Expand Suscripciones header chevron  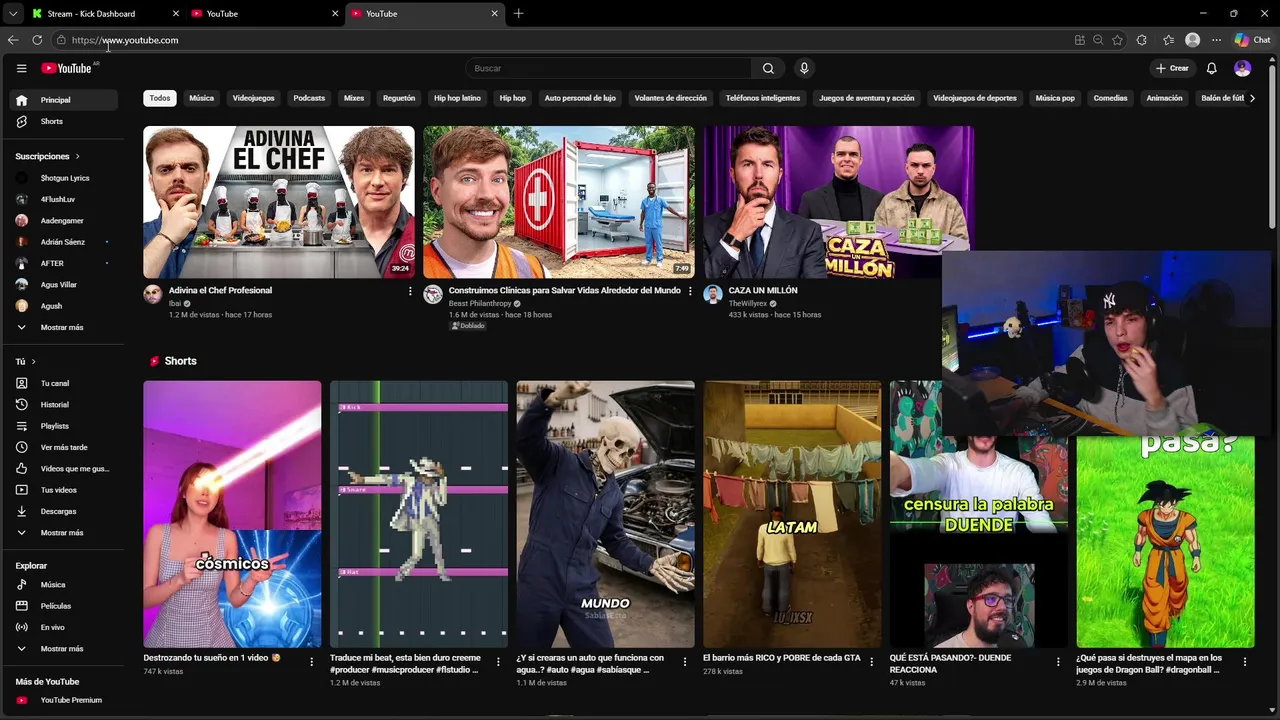point(77,157)
